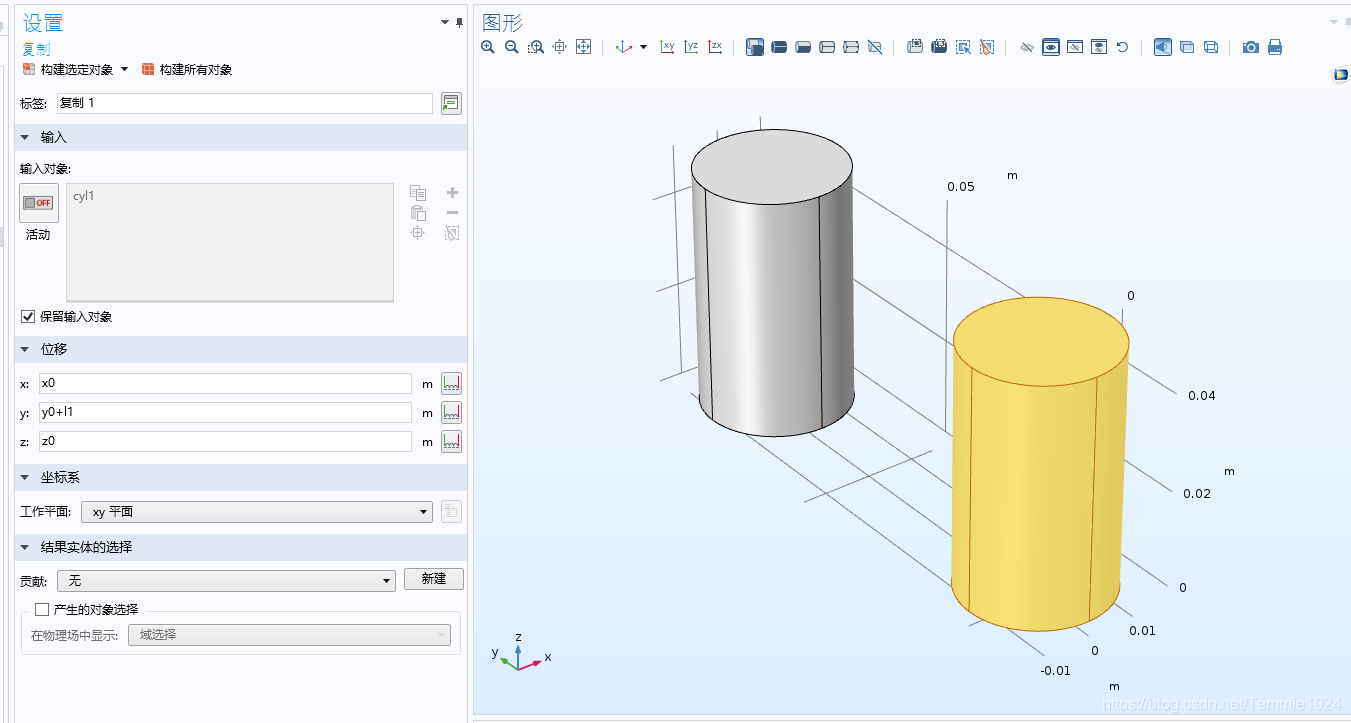This screenshot has width=1351, height=723.
Task: Toggle the 活动 OFF selection switch
Action: pos(38,203)
